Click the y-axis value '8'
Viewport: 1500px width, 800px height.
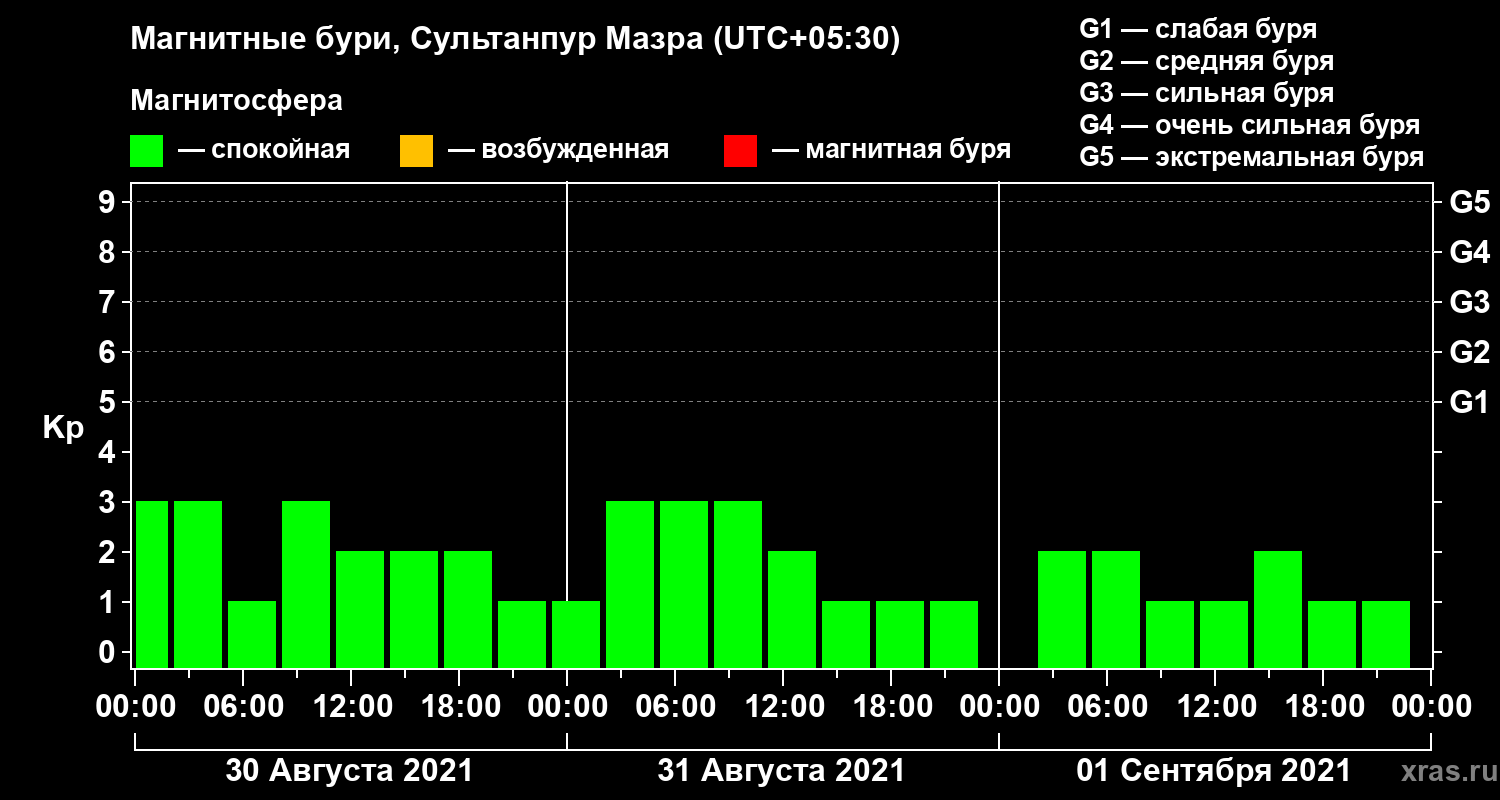pyautogui.click(x=109, y=253)
